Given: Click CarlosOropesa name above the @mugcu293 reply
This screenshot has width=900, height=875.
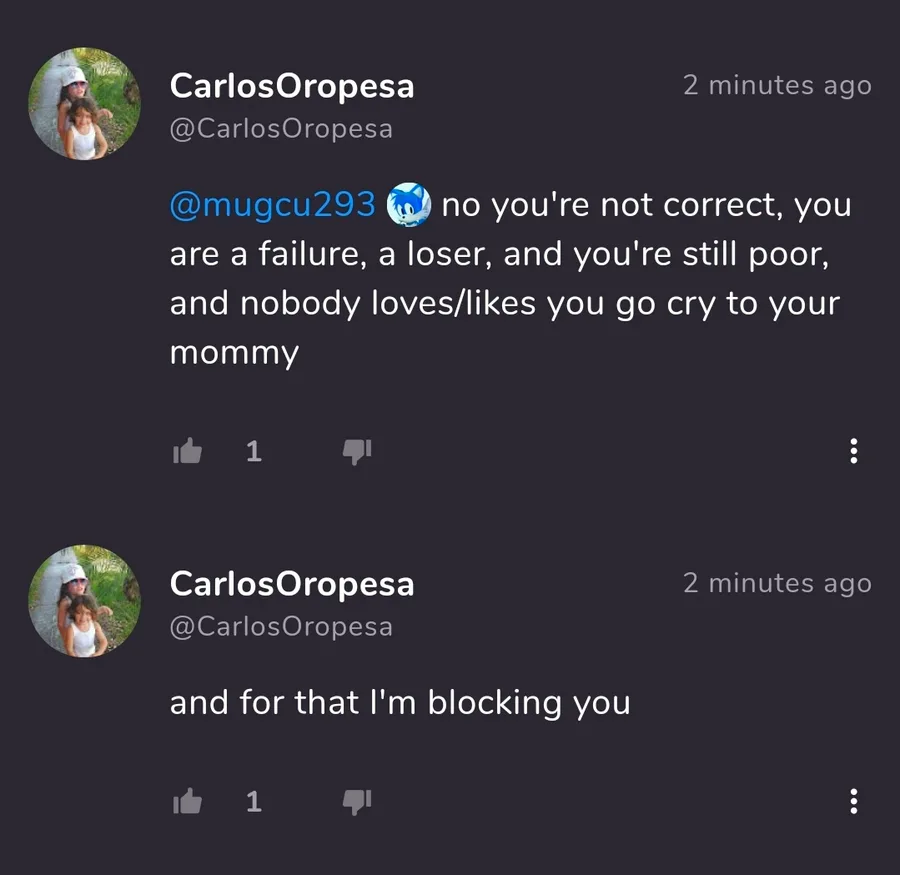Looking at the screenshot, I should pyautogui.click(x=292, y=86).
